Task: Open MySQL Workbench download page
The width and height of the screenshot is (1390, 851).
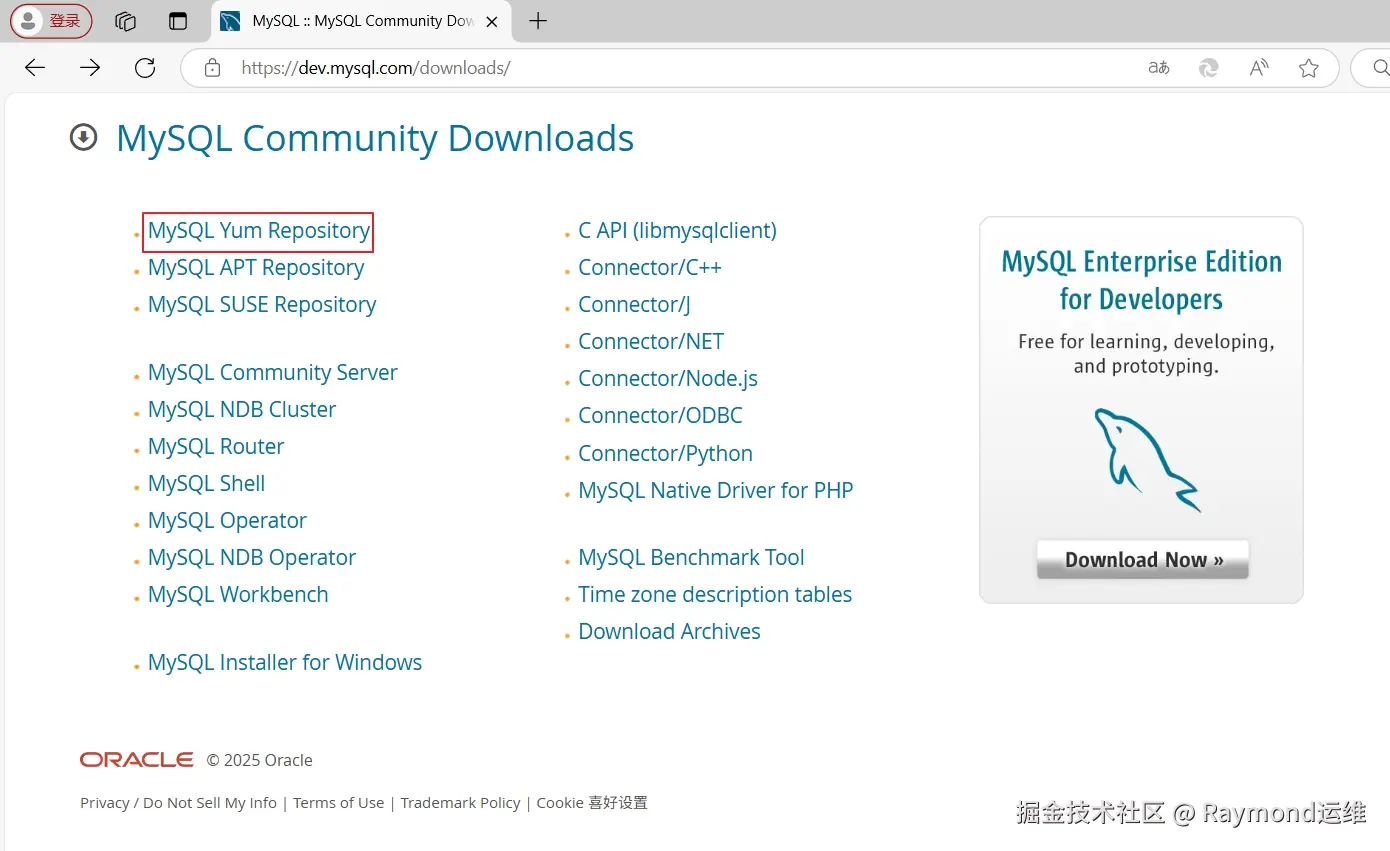Action: click(x=238, y=595)
